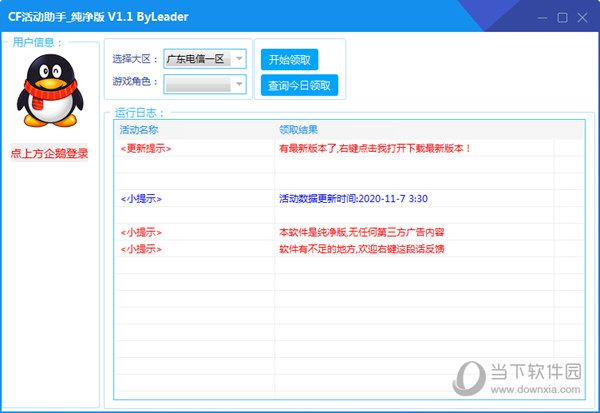Close the CF活动助手 window

[x=582, y=18]
